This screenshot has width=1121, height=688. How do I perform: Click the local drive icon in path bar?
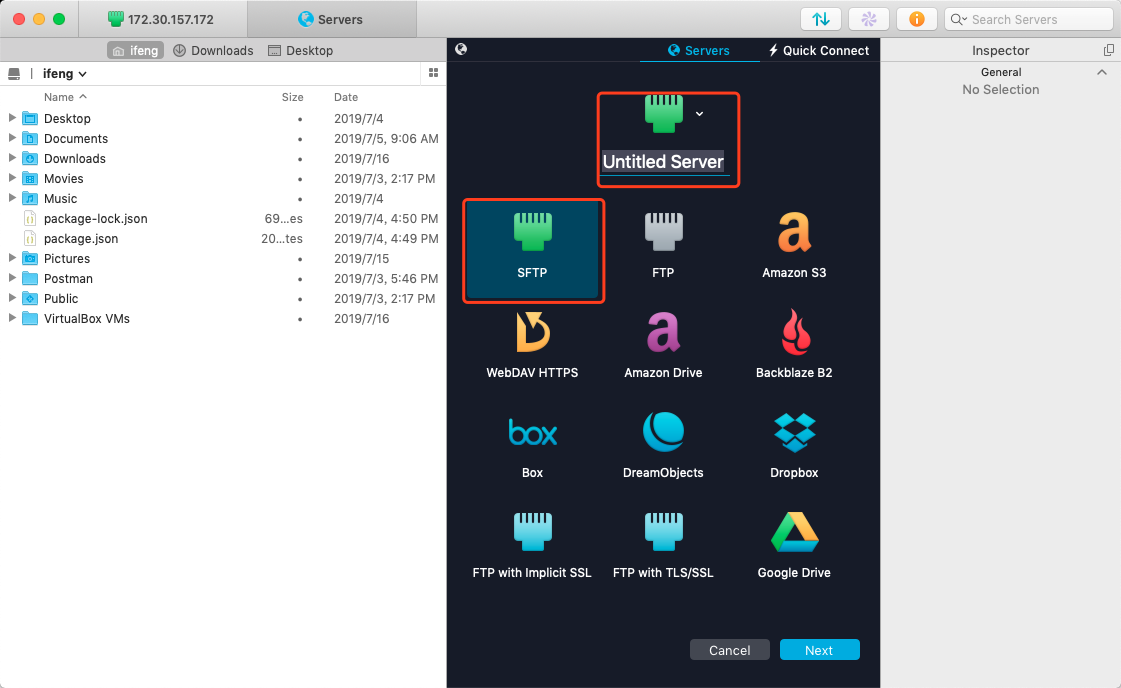coord(14,74)
